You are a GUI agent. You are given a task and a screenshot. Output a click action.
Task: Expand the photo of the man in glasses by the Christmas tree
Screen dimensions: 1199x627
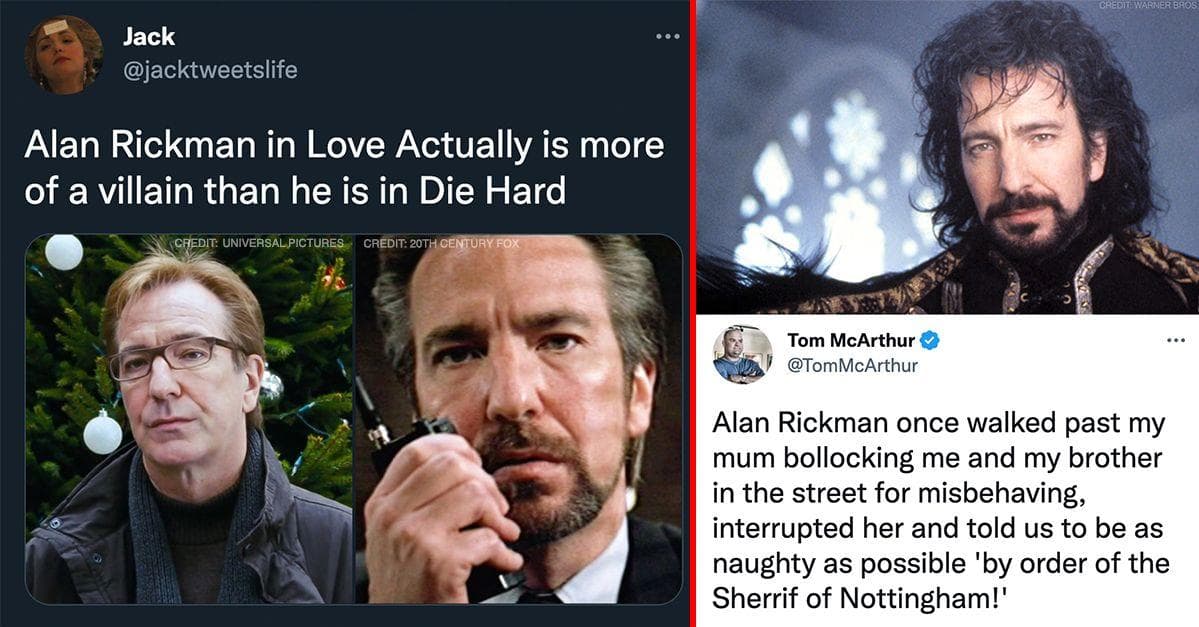(x=189, y=420)
